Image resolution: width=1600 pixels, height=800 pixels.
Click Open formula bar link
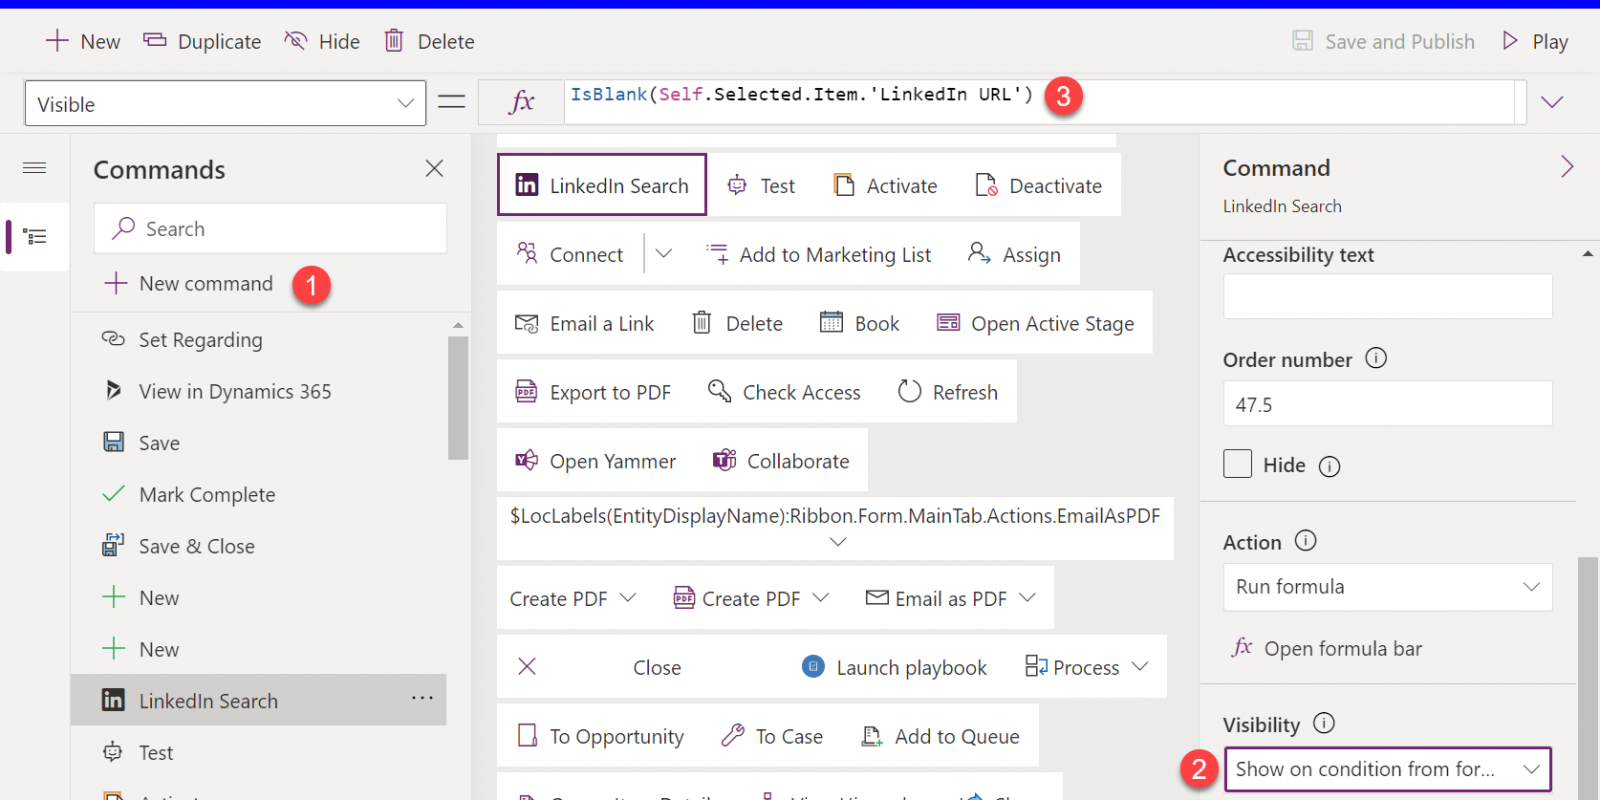click(1326, 648)
